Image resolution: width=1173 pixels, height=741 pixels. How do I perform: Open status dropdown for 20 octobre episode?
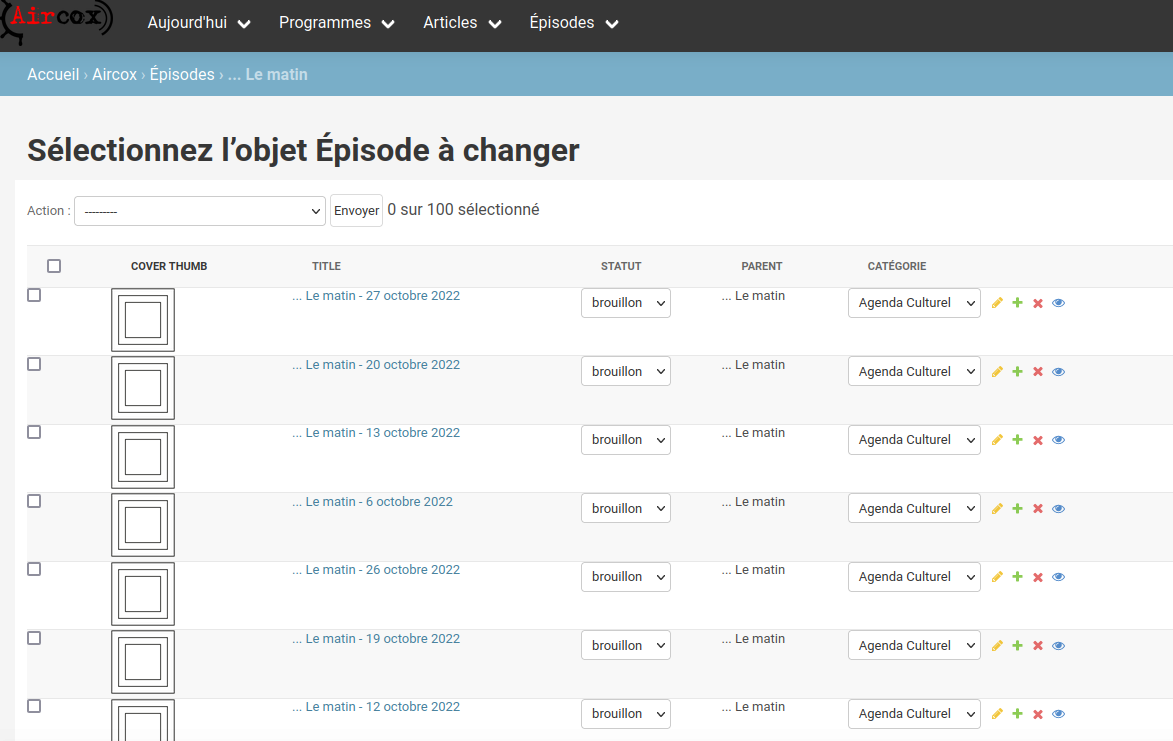coord(625,372)
